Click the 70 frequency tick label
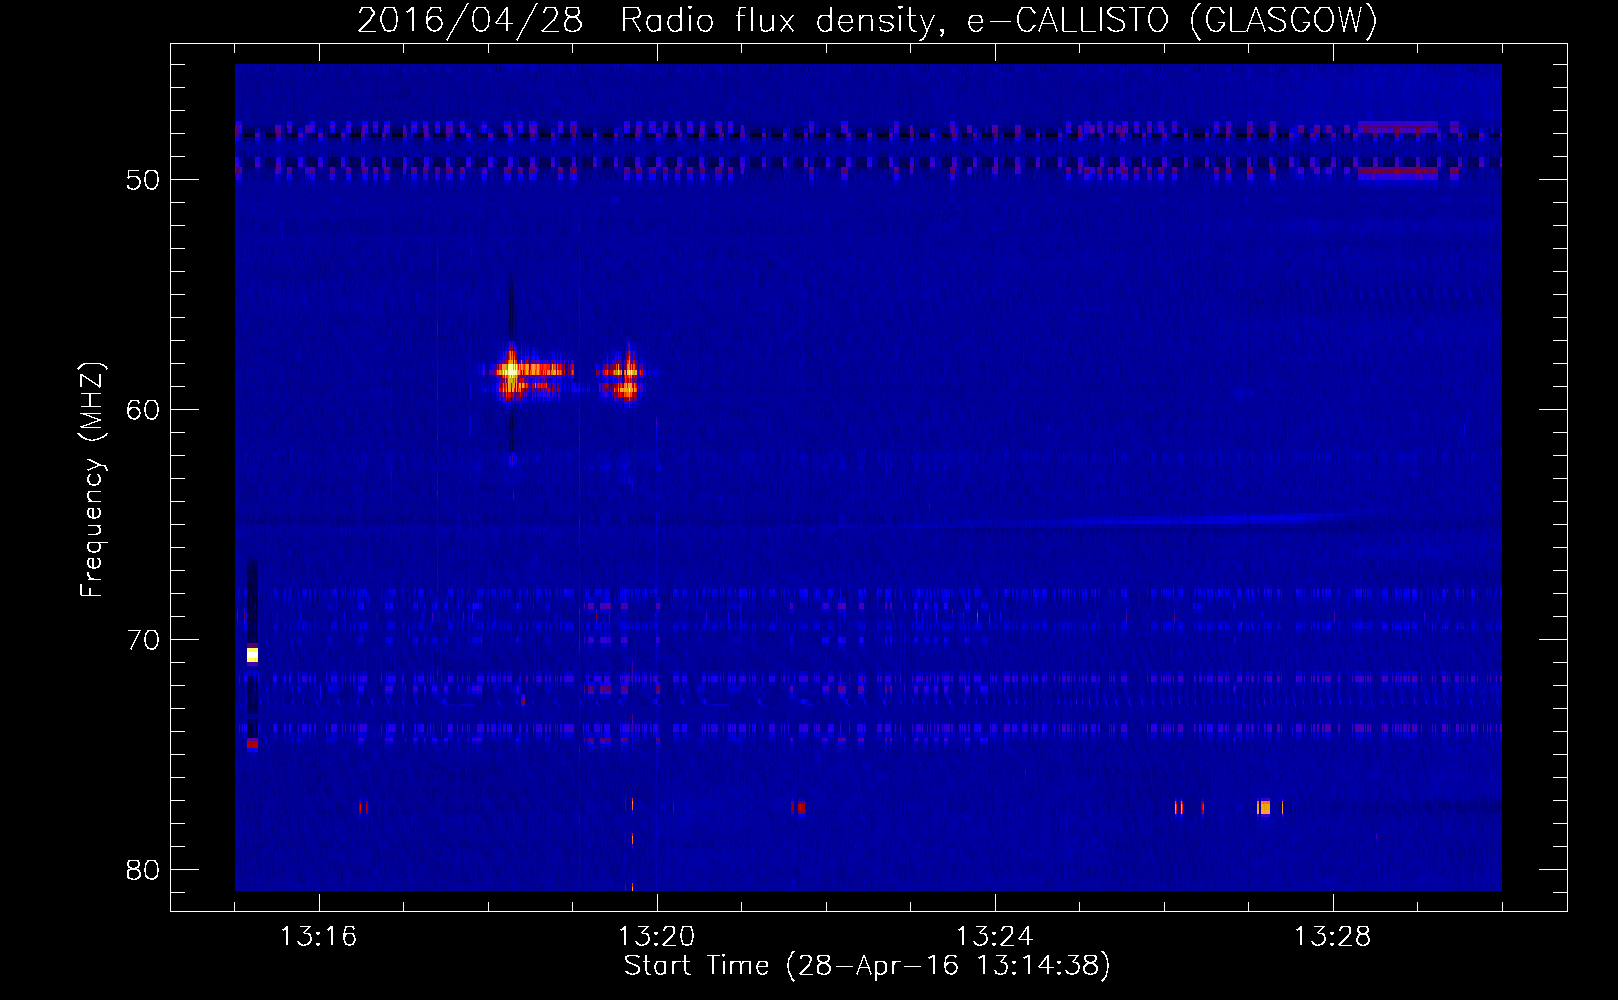The height and width of the screenshot is (1000, 1618). [x=143, y=640]
